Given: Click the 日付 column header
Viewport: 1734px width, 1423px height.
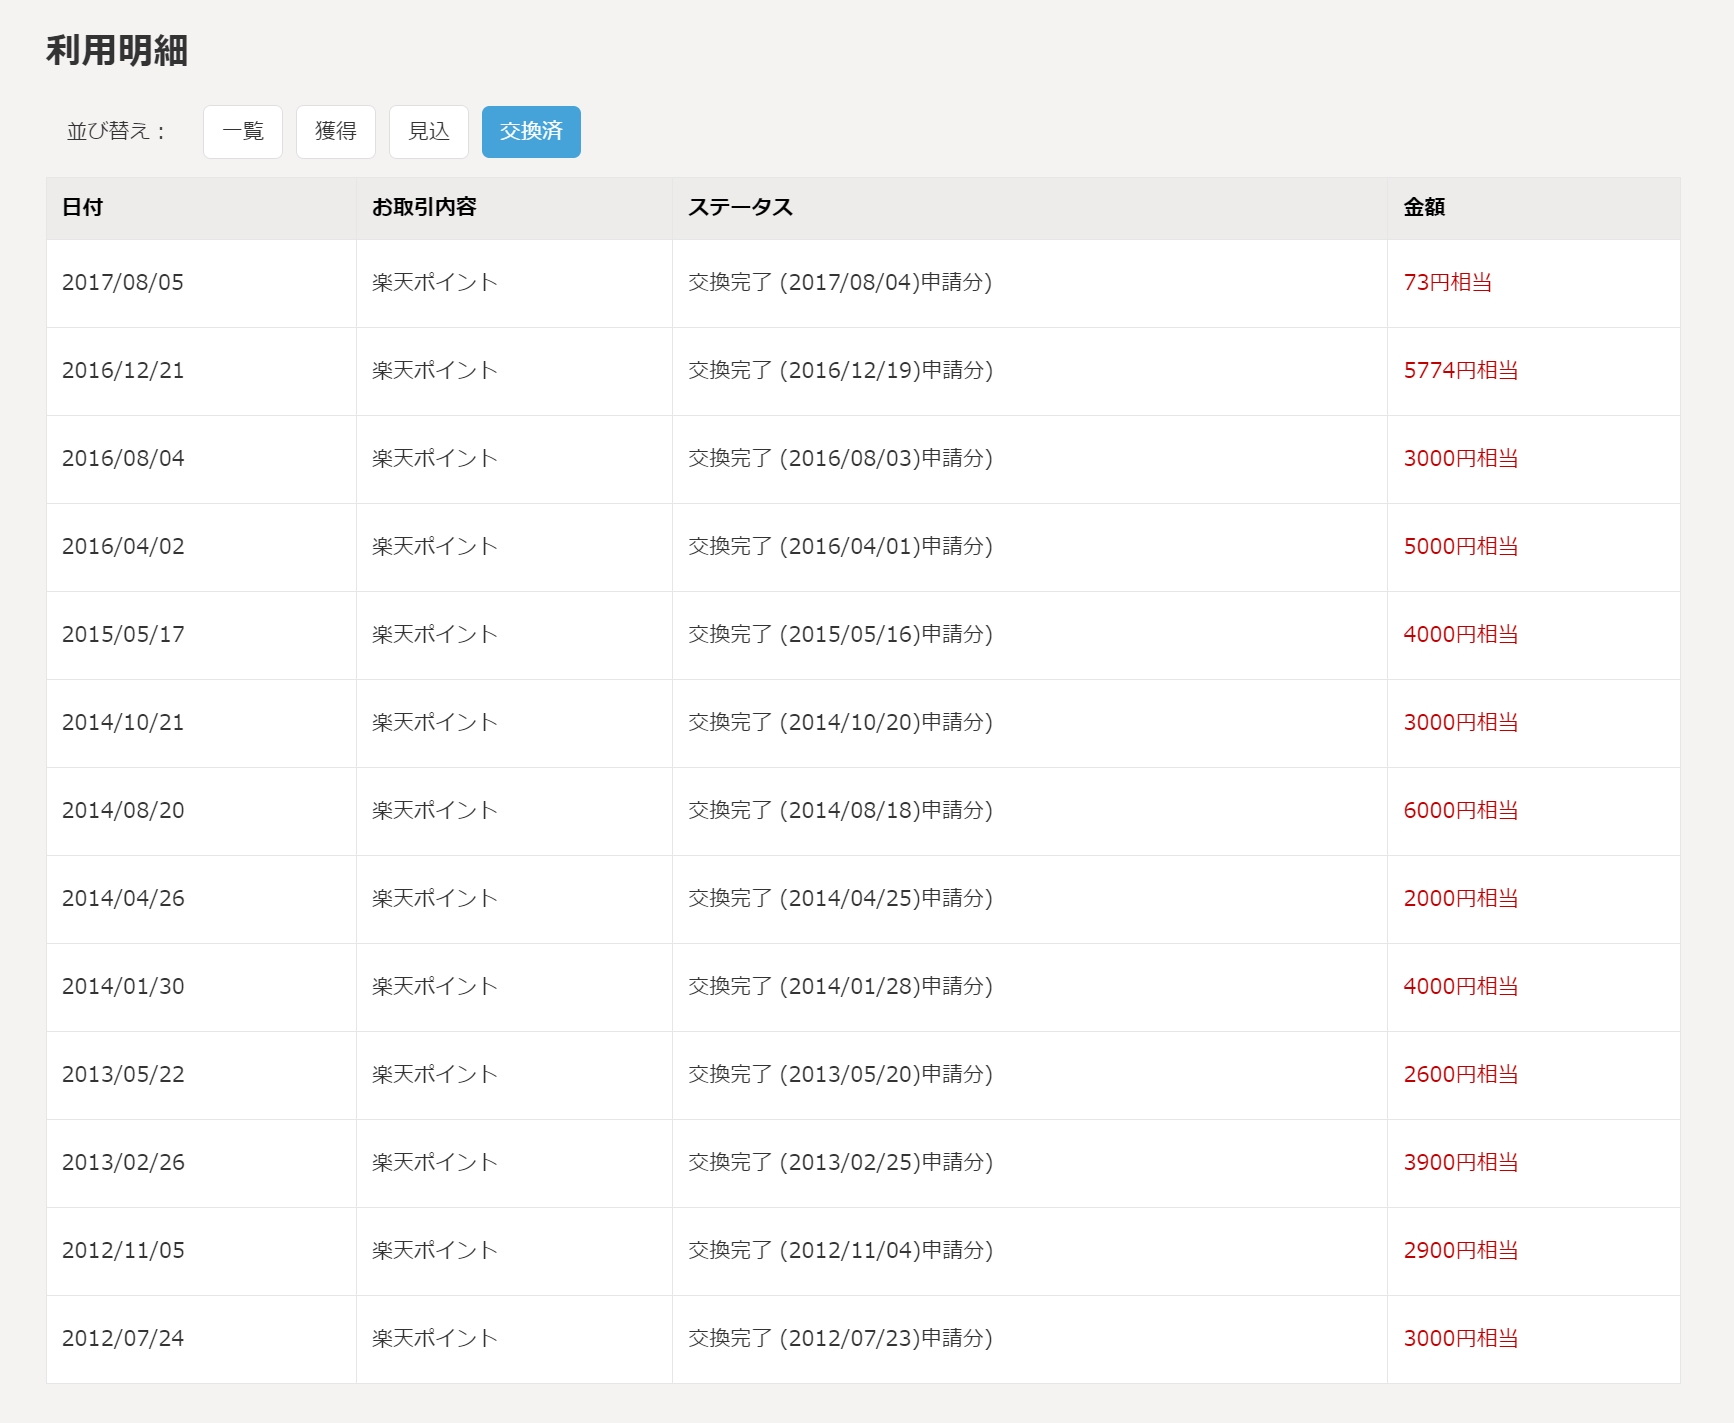Looking at the screenshot, I should tap(83, 208).
